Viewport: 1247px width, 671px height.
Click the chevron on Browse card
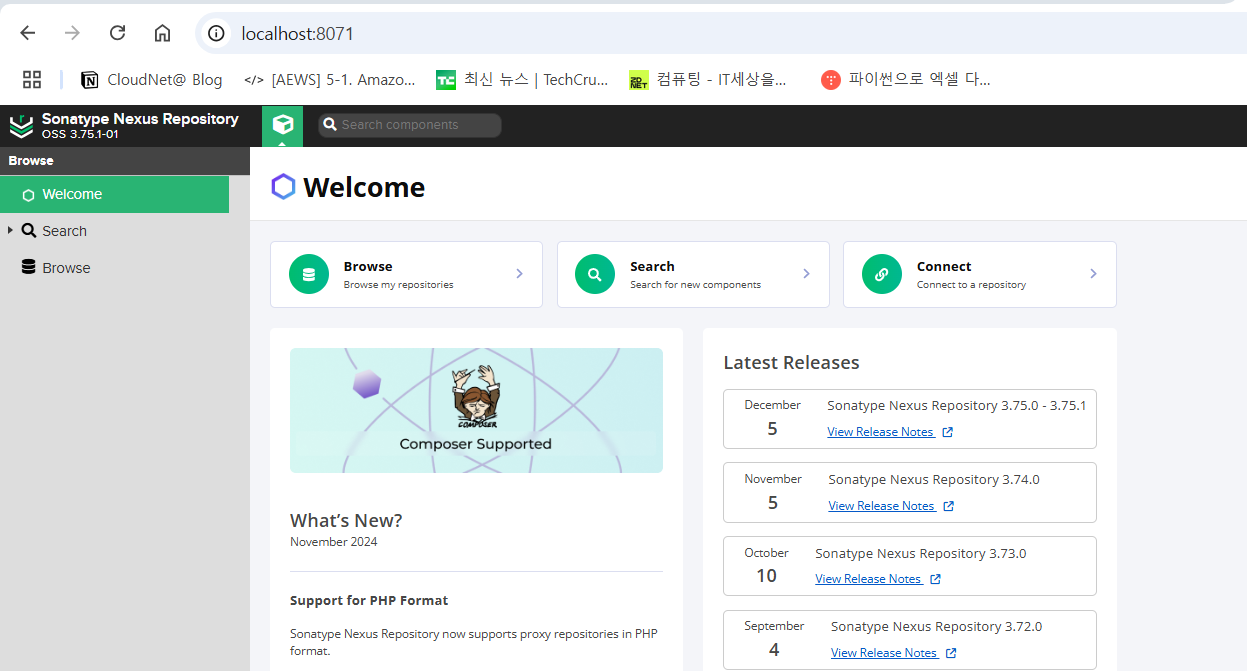519,274
